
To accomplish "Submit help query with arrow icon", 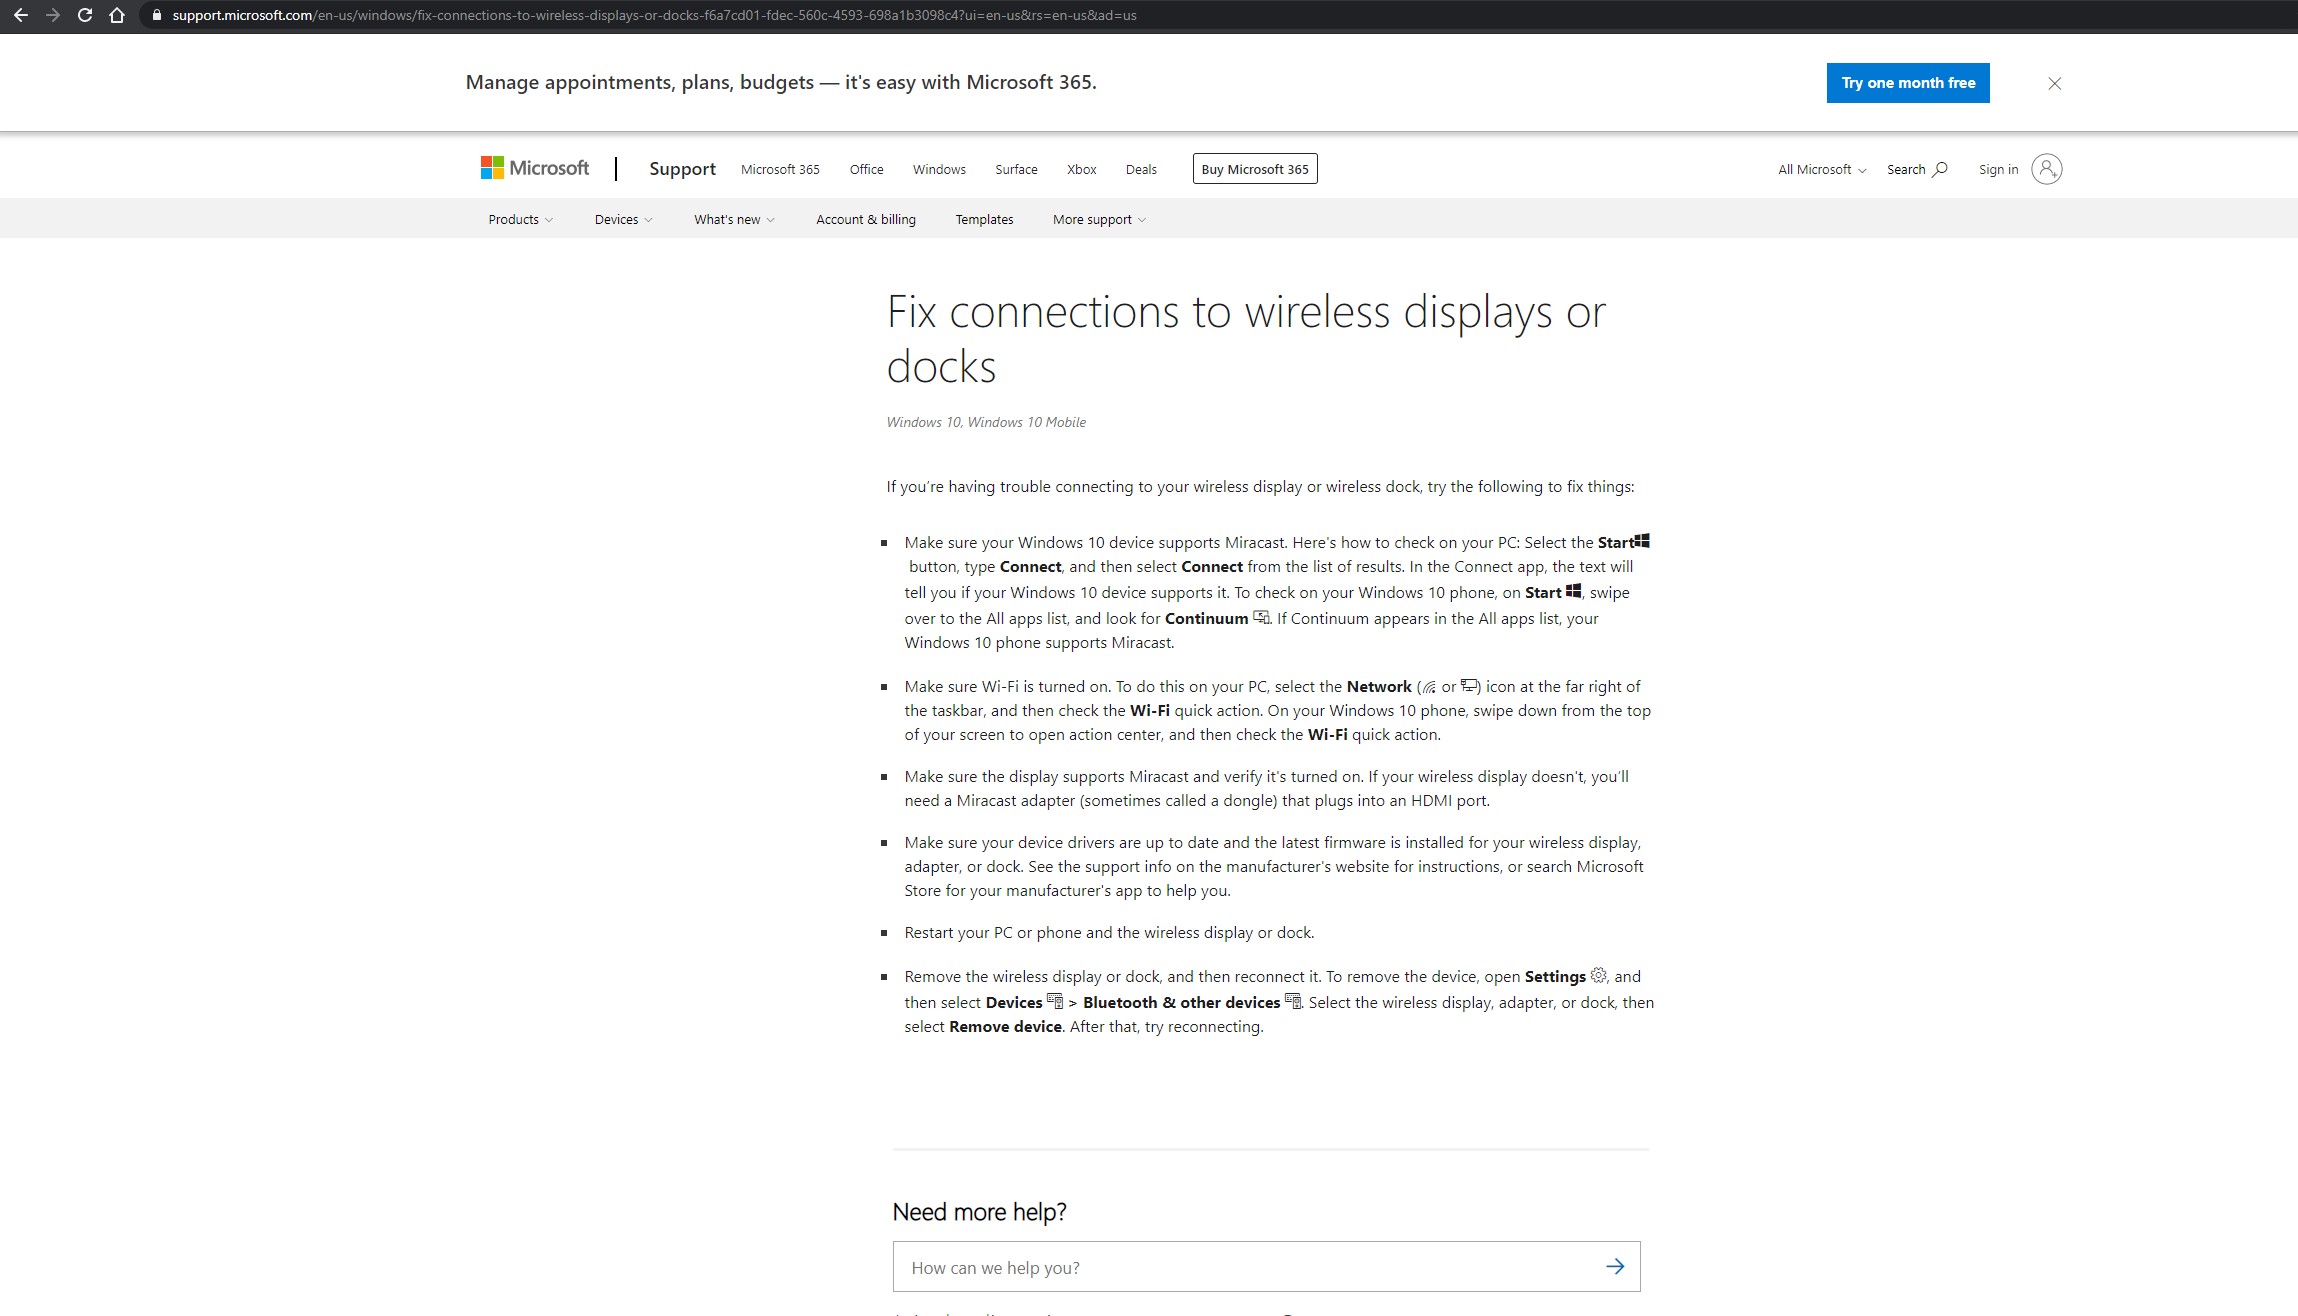I will coord(1614,1266).
